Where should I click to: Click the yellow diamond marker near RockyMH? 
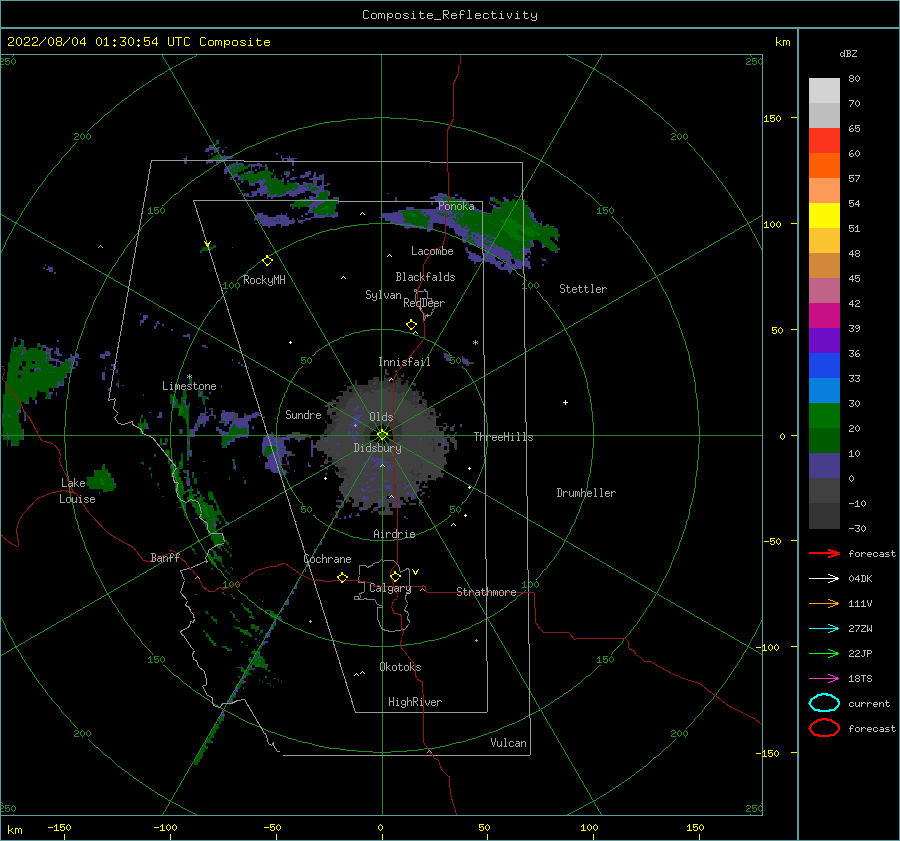tap(267, 261)
